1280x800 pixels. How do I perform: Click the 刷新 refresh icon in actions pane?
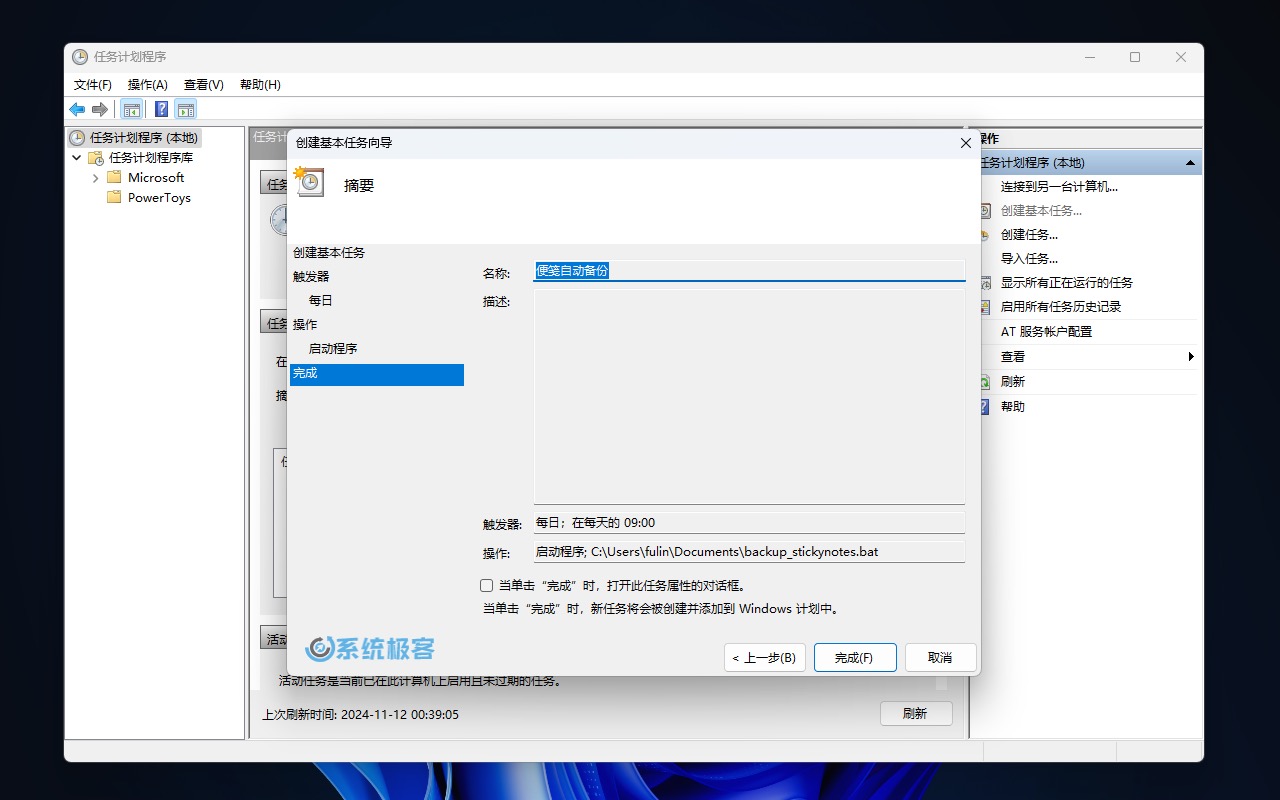click(984, 382)
